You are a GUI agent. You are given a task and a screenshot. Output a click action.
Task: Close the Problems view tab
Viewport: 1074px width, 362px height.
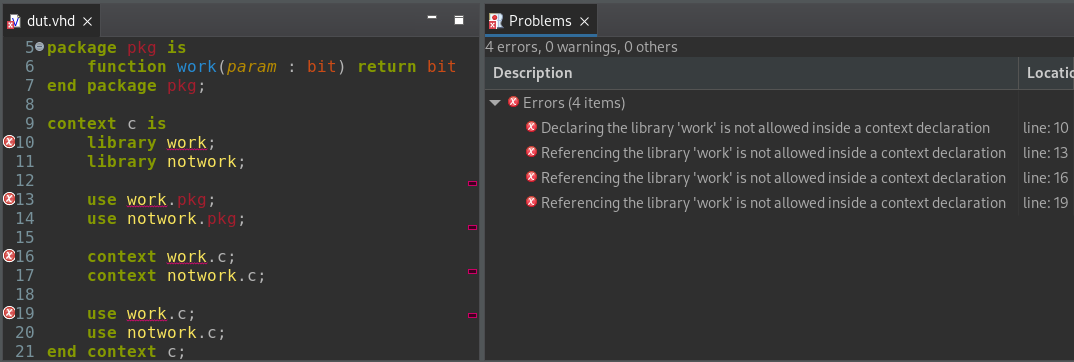tap(584, 22)
